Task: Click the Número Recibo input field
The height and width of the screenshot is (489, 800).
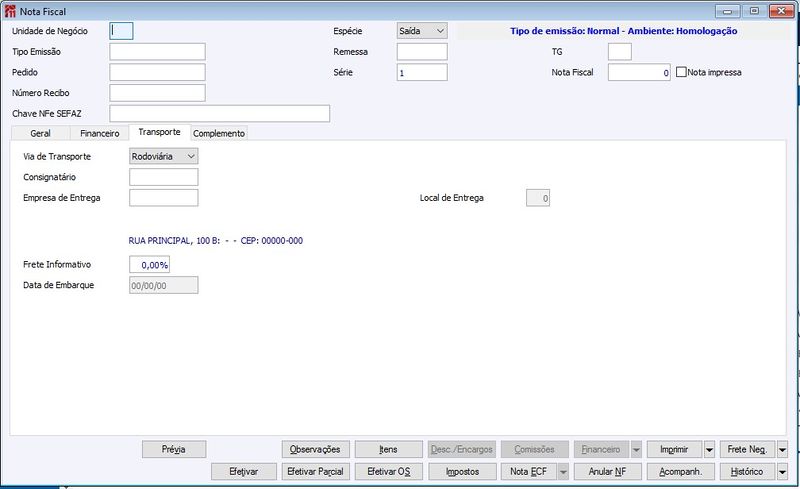Action: click(x=158, y=93)
